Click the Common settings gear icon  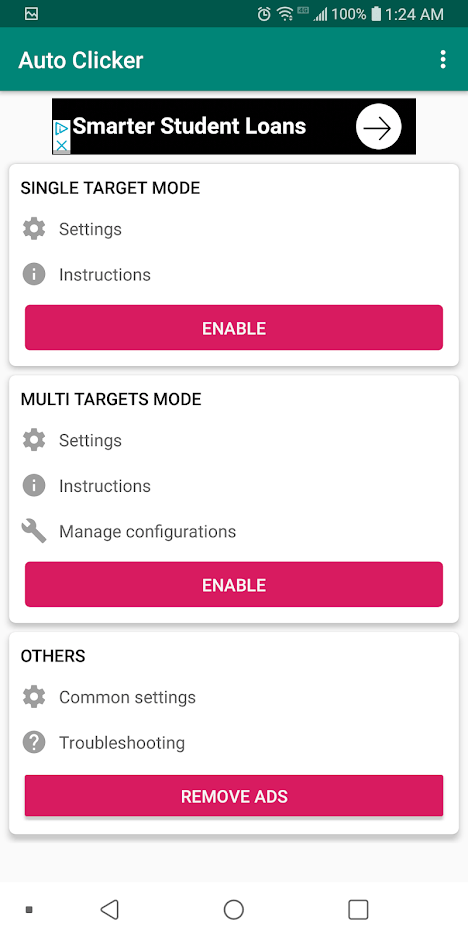[34, 697]
